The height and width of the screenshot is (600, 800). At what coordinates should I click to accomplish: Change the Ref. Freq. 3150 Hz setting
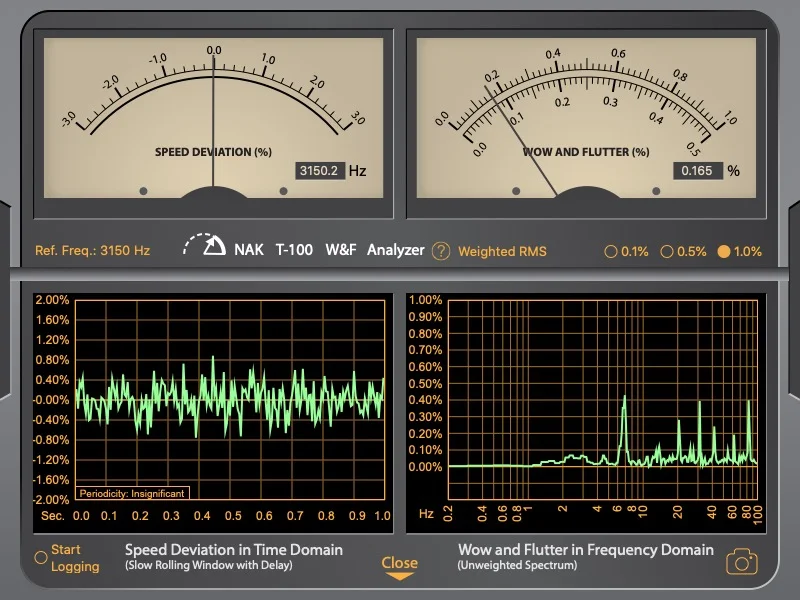tap(92, 251)
